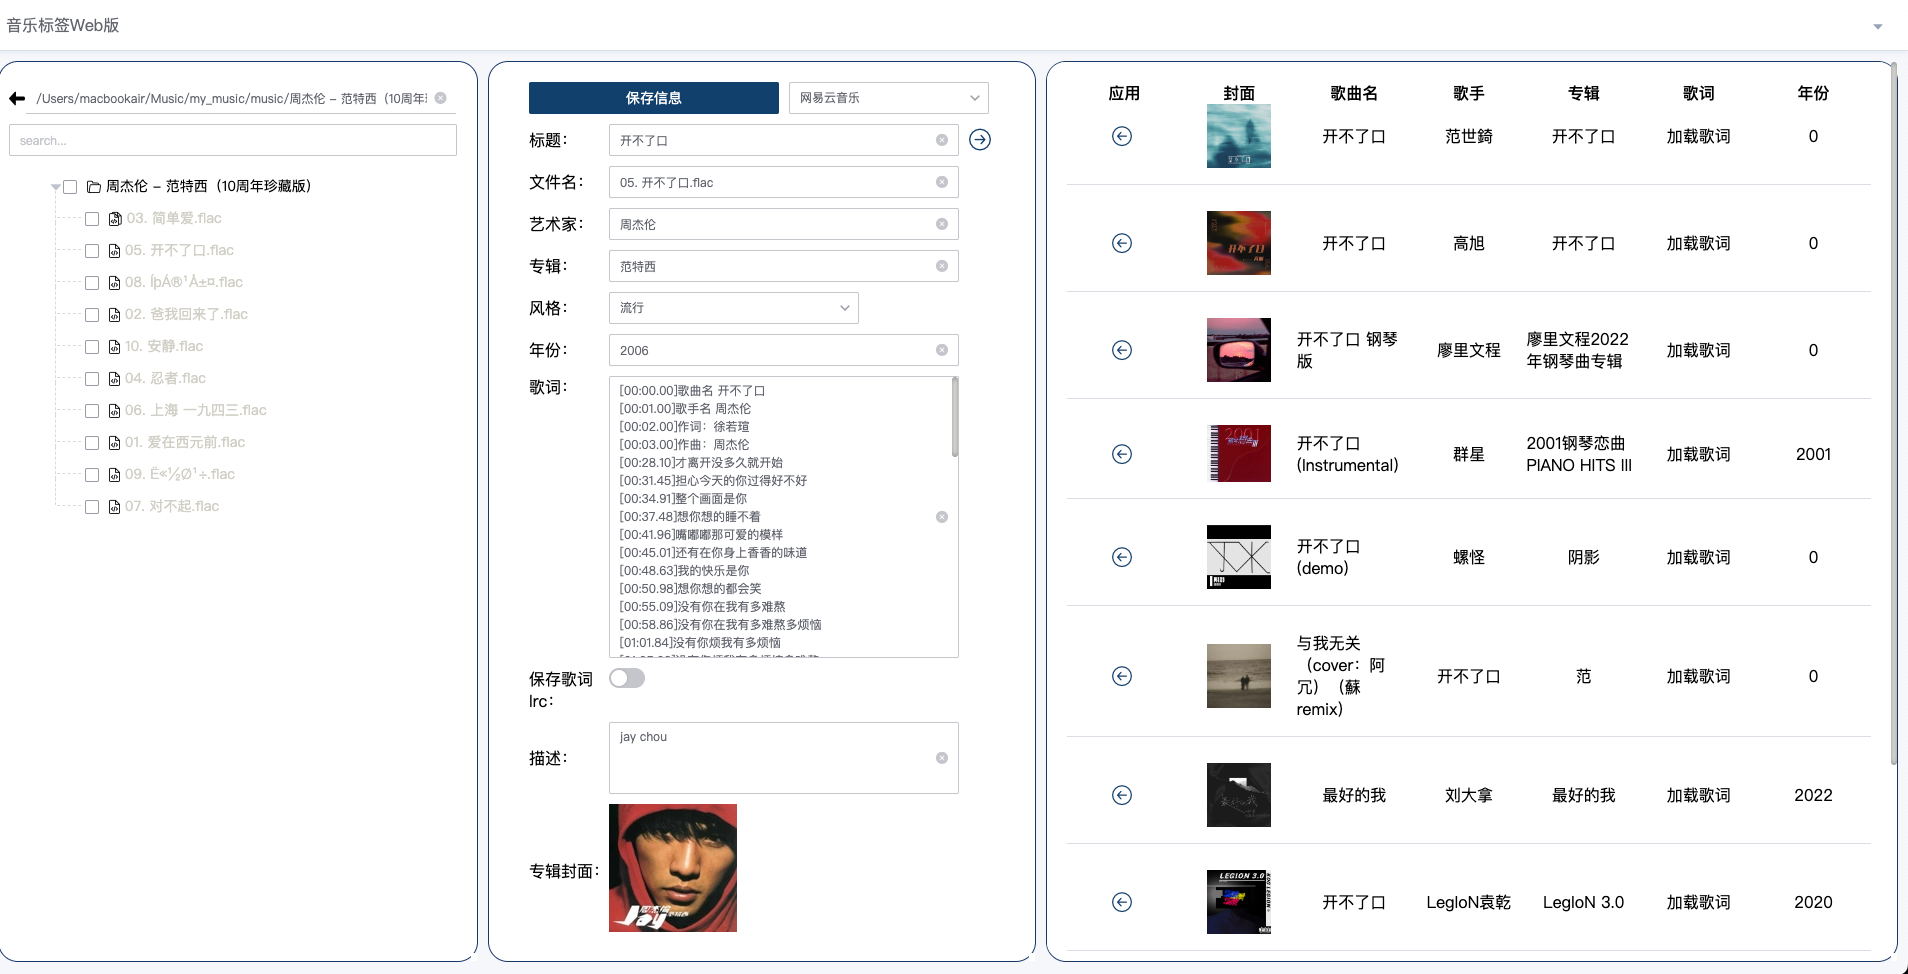The width and height of the screenshot is (1908, 974).
Task: Check 06. 上海 一九四三.flac
Action: coord(92,411)
